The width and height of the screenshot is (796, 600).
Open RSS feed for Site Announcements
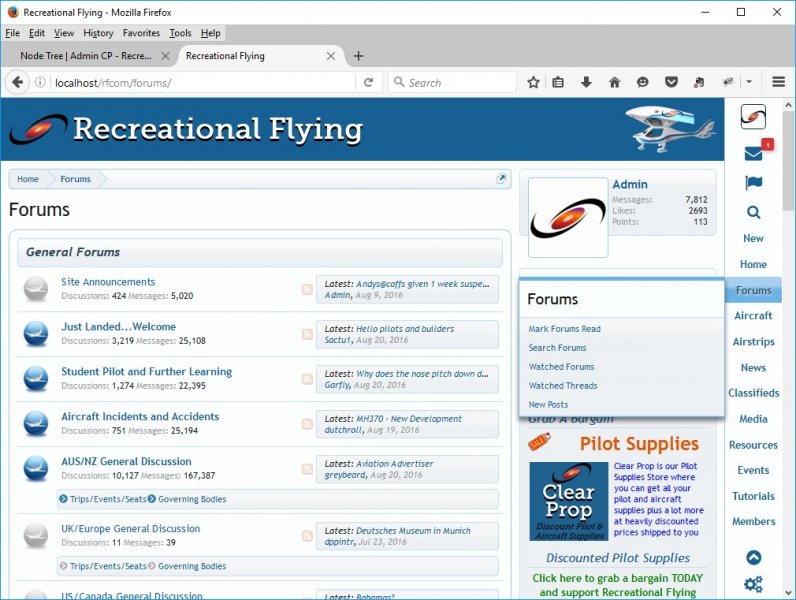[x=307, y=289]
